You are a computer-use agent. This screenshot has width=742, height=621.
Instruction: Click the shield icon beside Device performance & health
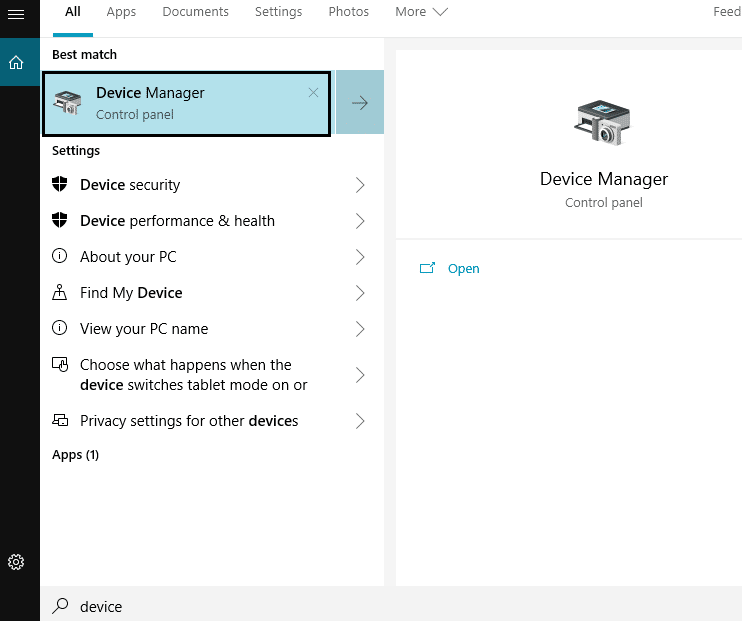[x=60, y=220]
